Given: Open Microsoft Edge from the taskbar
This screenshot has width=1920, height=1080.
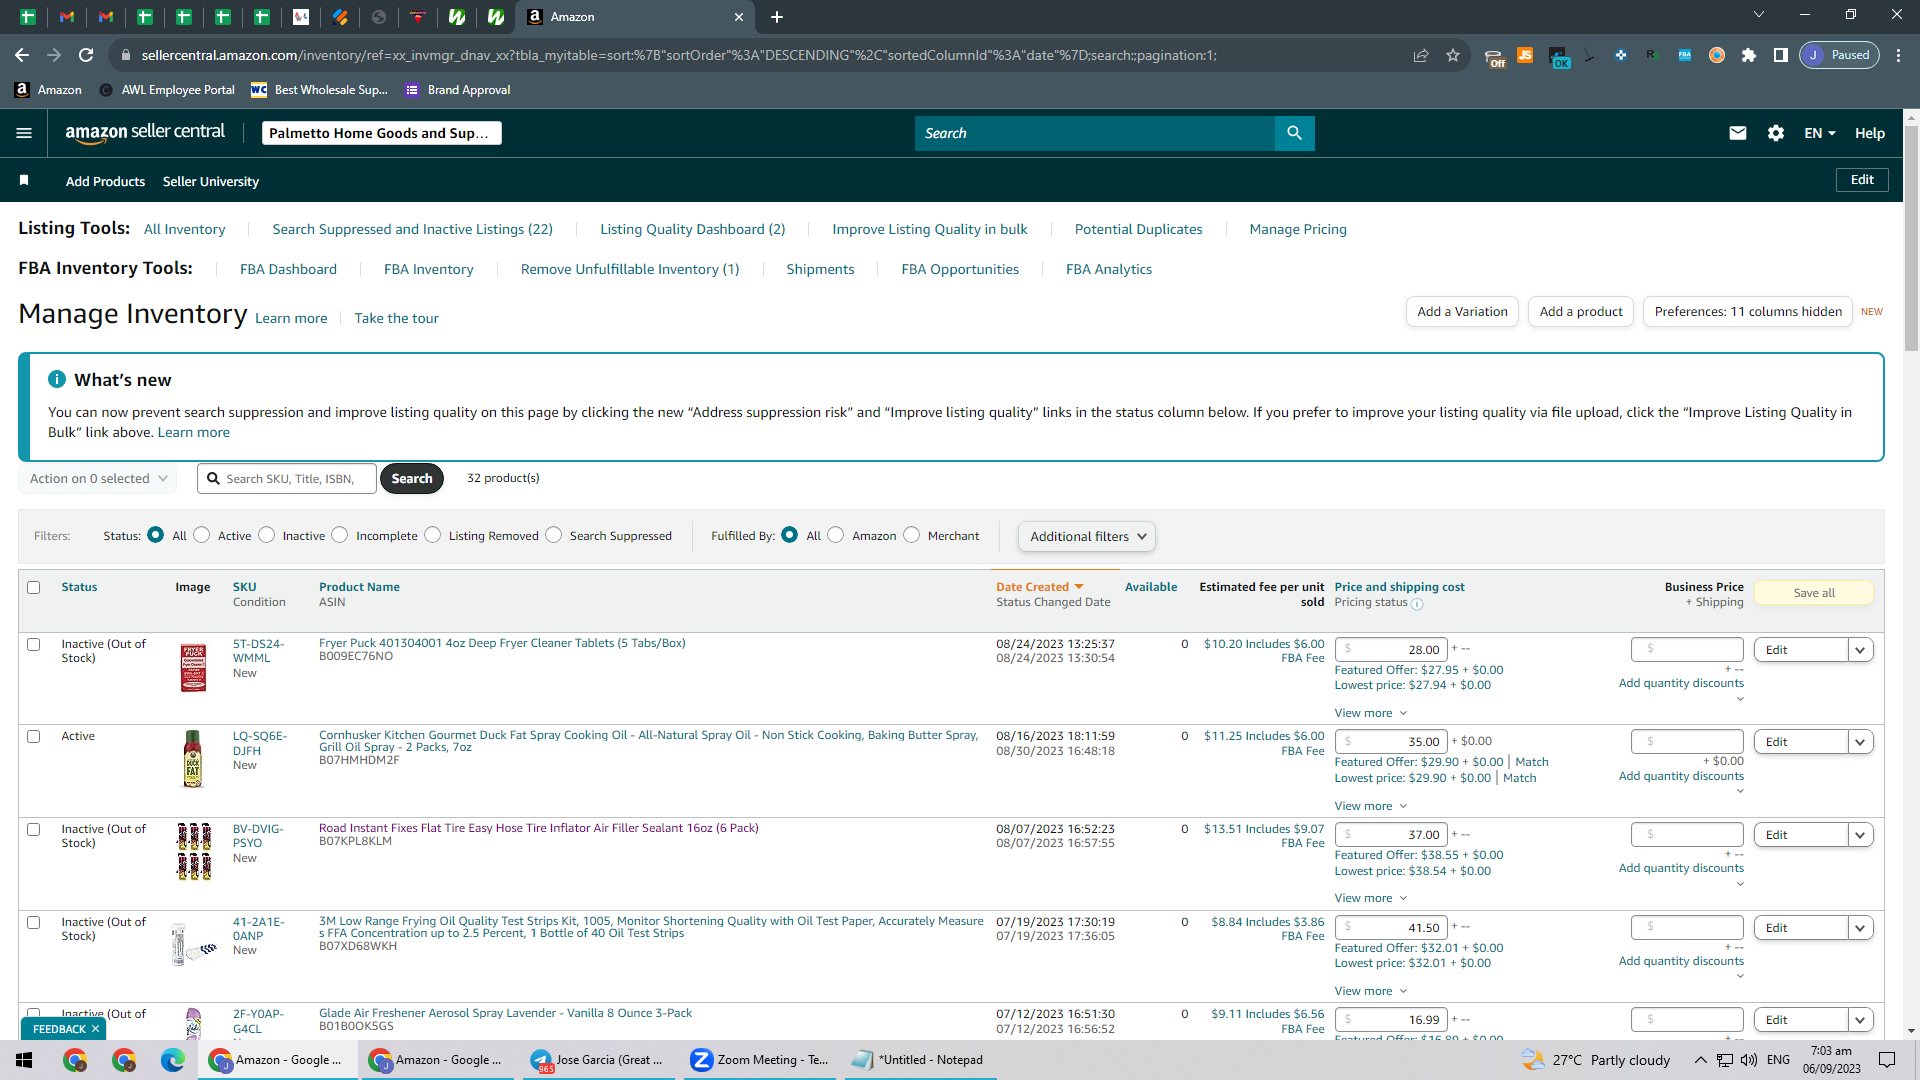Looking at the screenshot, I should coord(173,1060).
